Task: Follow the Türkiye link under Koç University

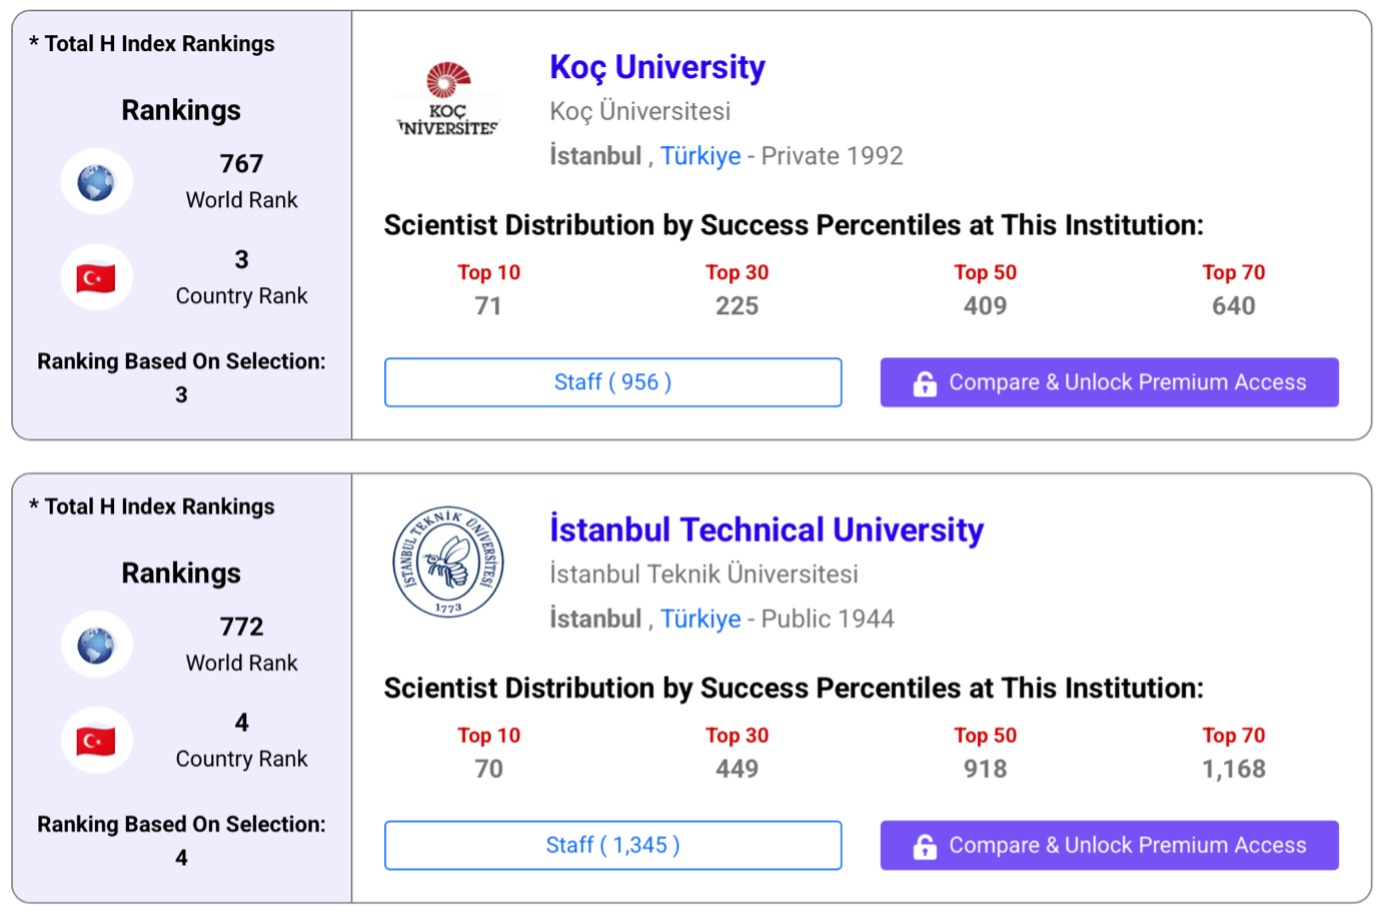Action: click(x=700, y=156)
